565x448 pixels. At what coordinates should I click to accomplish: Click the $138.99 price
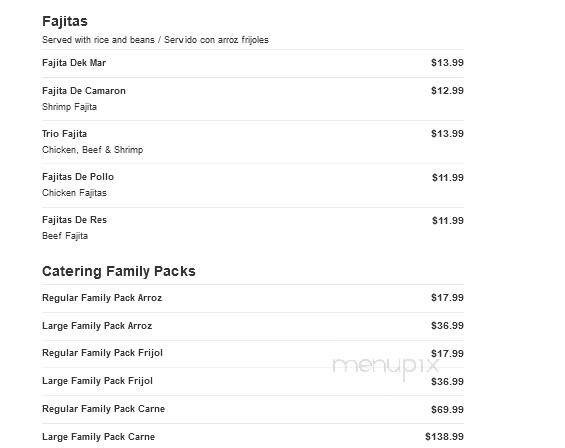point(444,437)
